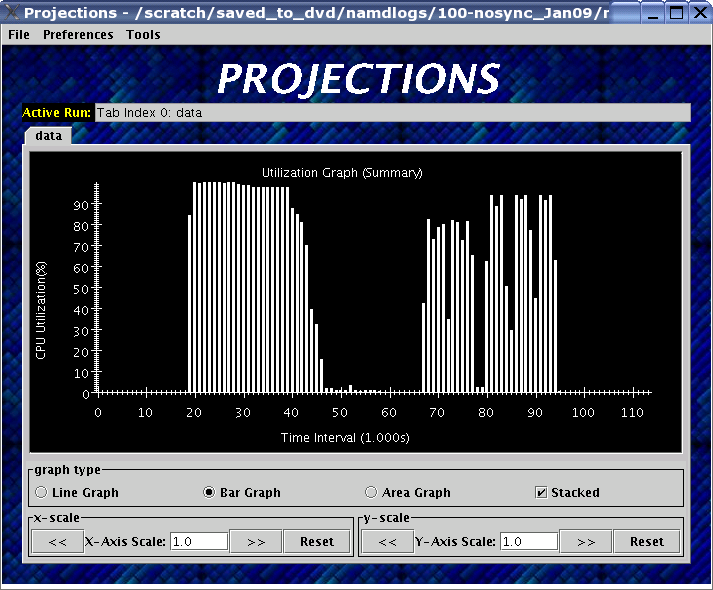The image size is (713, 590).
Task: Open the Preferences menu
Action: 78,34
